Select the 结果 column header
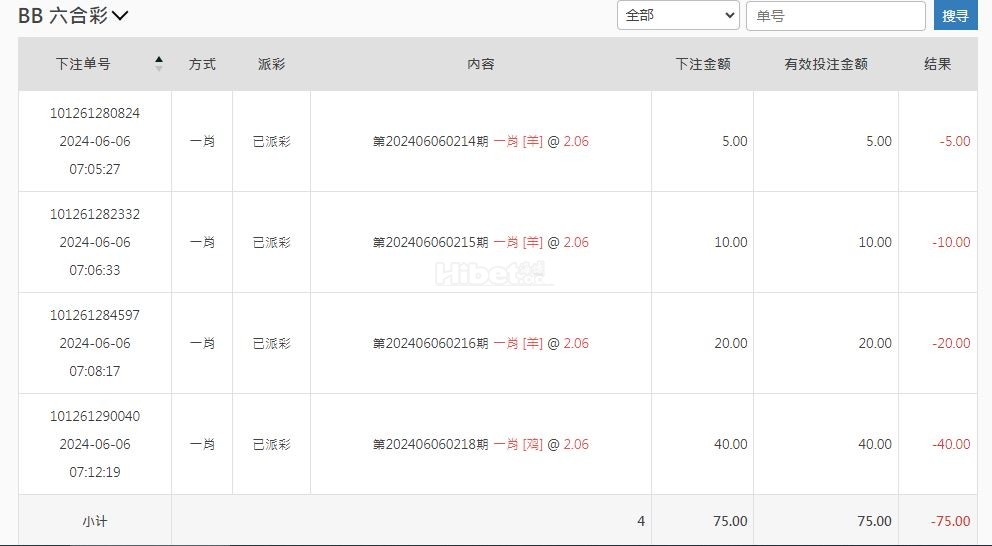 (x=938, y=64)
